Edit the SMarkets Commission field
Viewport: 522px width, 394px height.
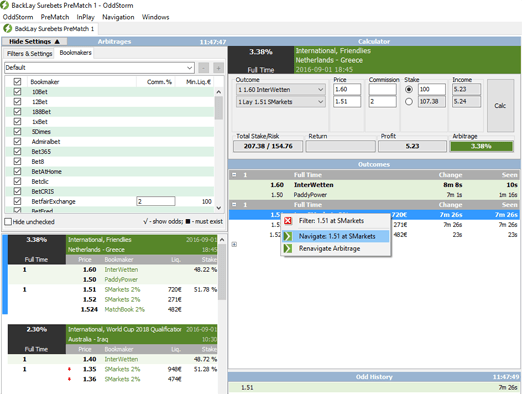(382, 102)
